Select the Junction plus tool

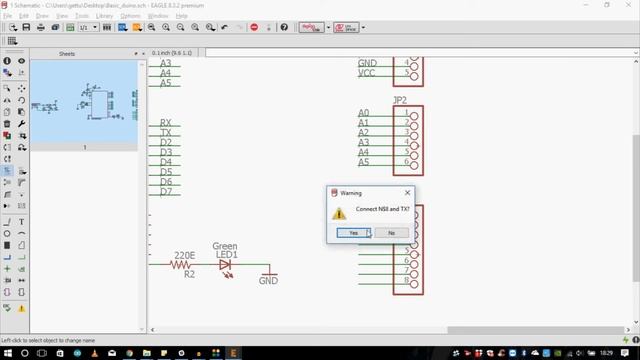tap(7, 269)
